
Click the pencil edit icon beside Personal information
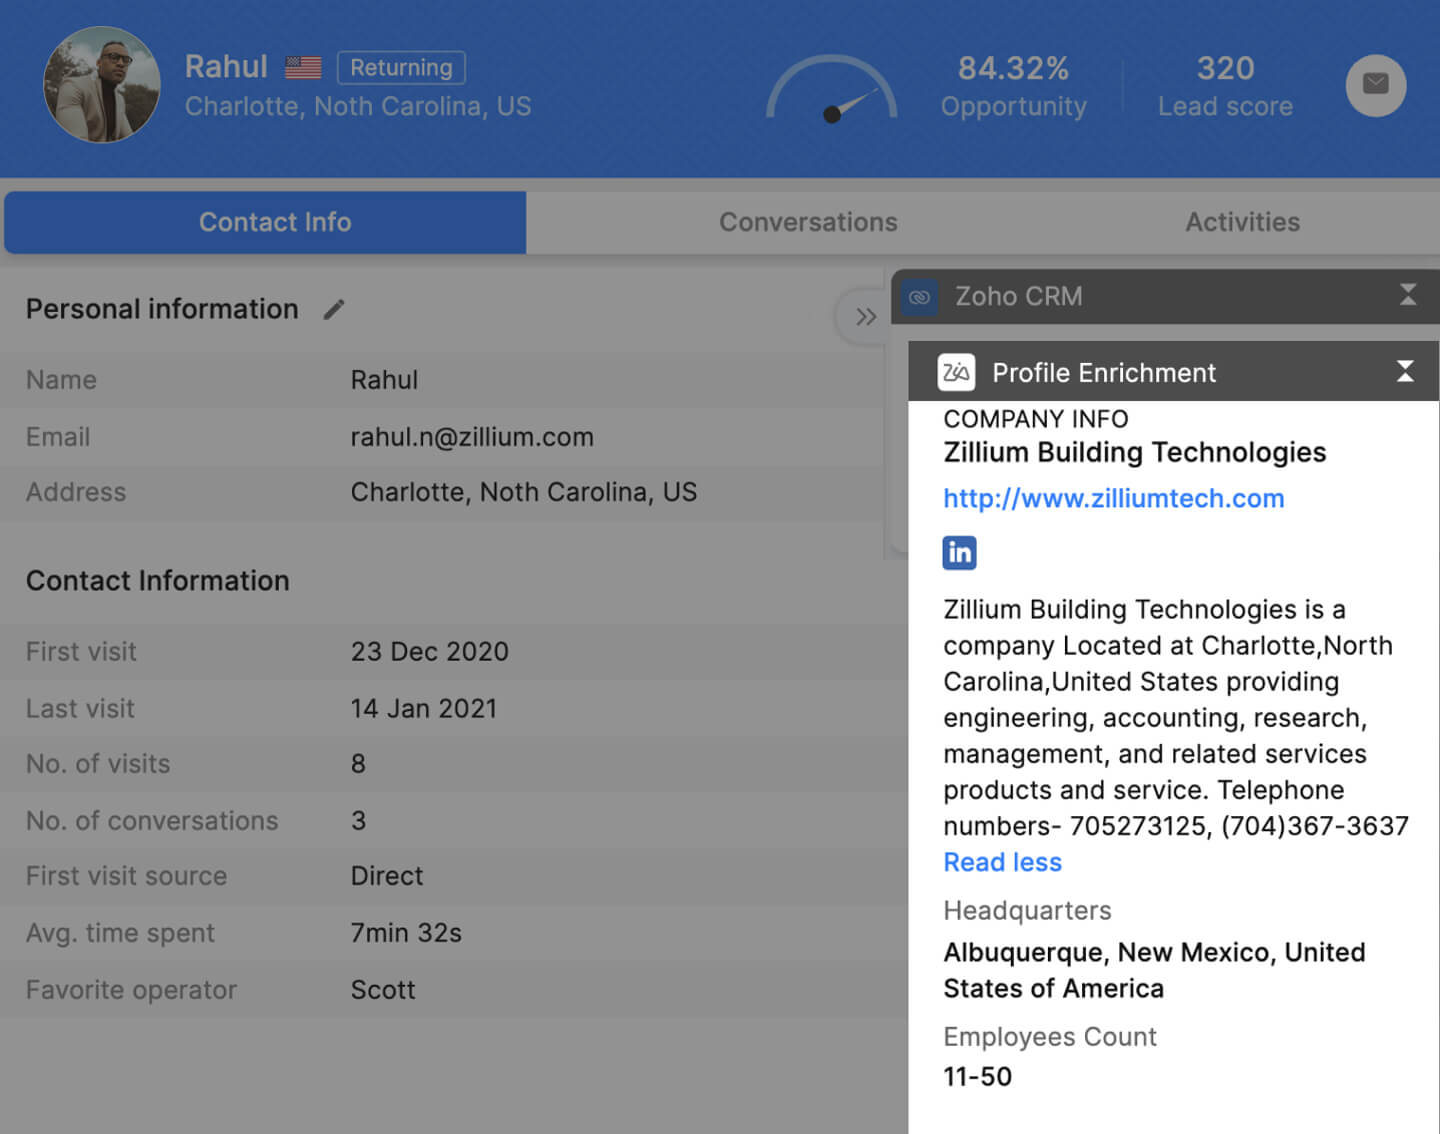[334, 310]
